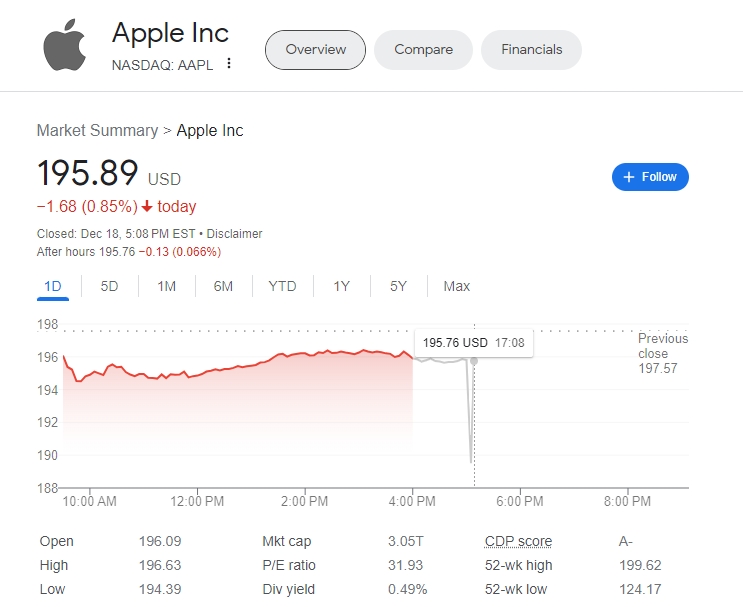Select the YTD chart range
The height and width of the screenshot is (607, 743).
[282, 286]
